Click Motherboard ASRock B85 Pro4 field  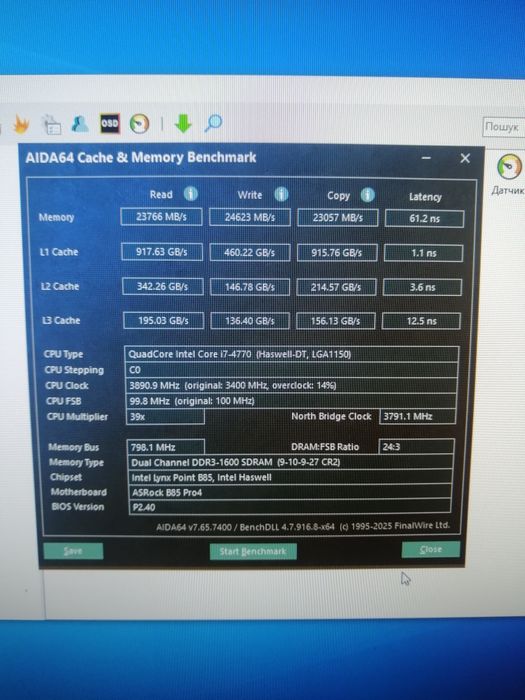[290, 492]
